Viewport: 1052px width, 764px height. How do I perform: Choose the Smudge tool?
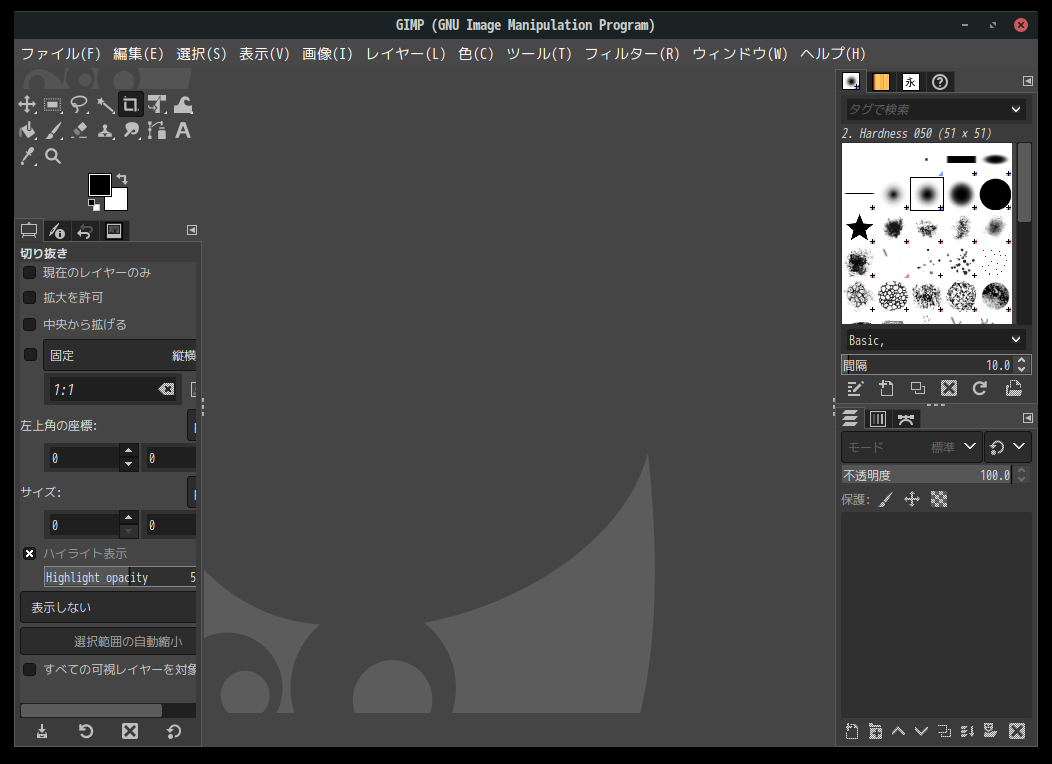pos(131,130)
